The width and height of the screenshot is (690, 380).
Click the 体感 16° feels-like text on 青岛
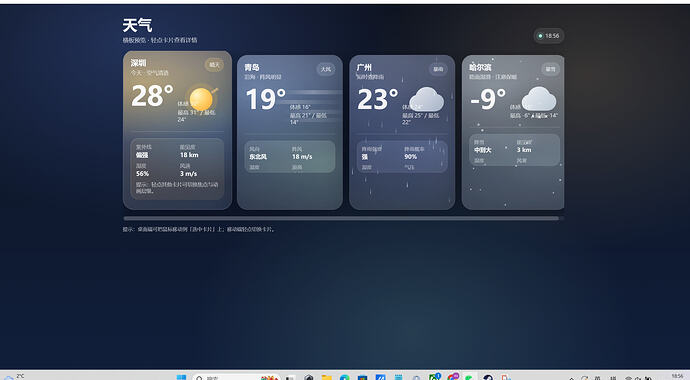click(x=300, y=107)
